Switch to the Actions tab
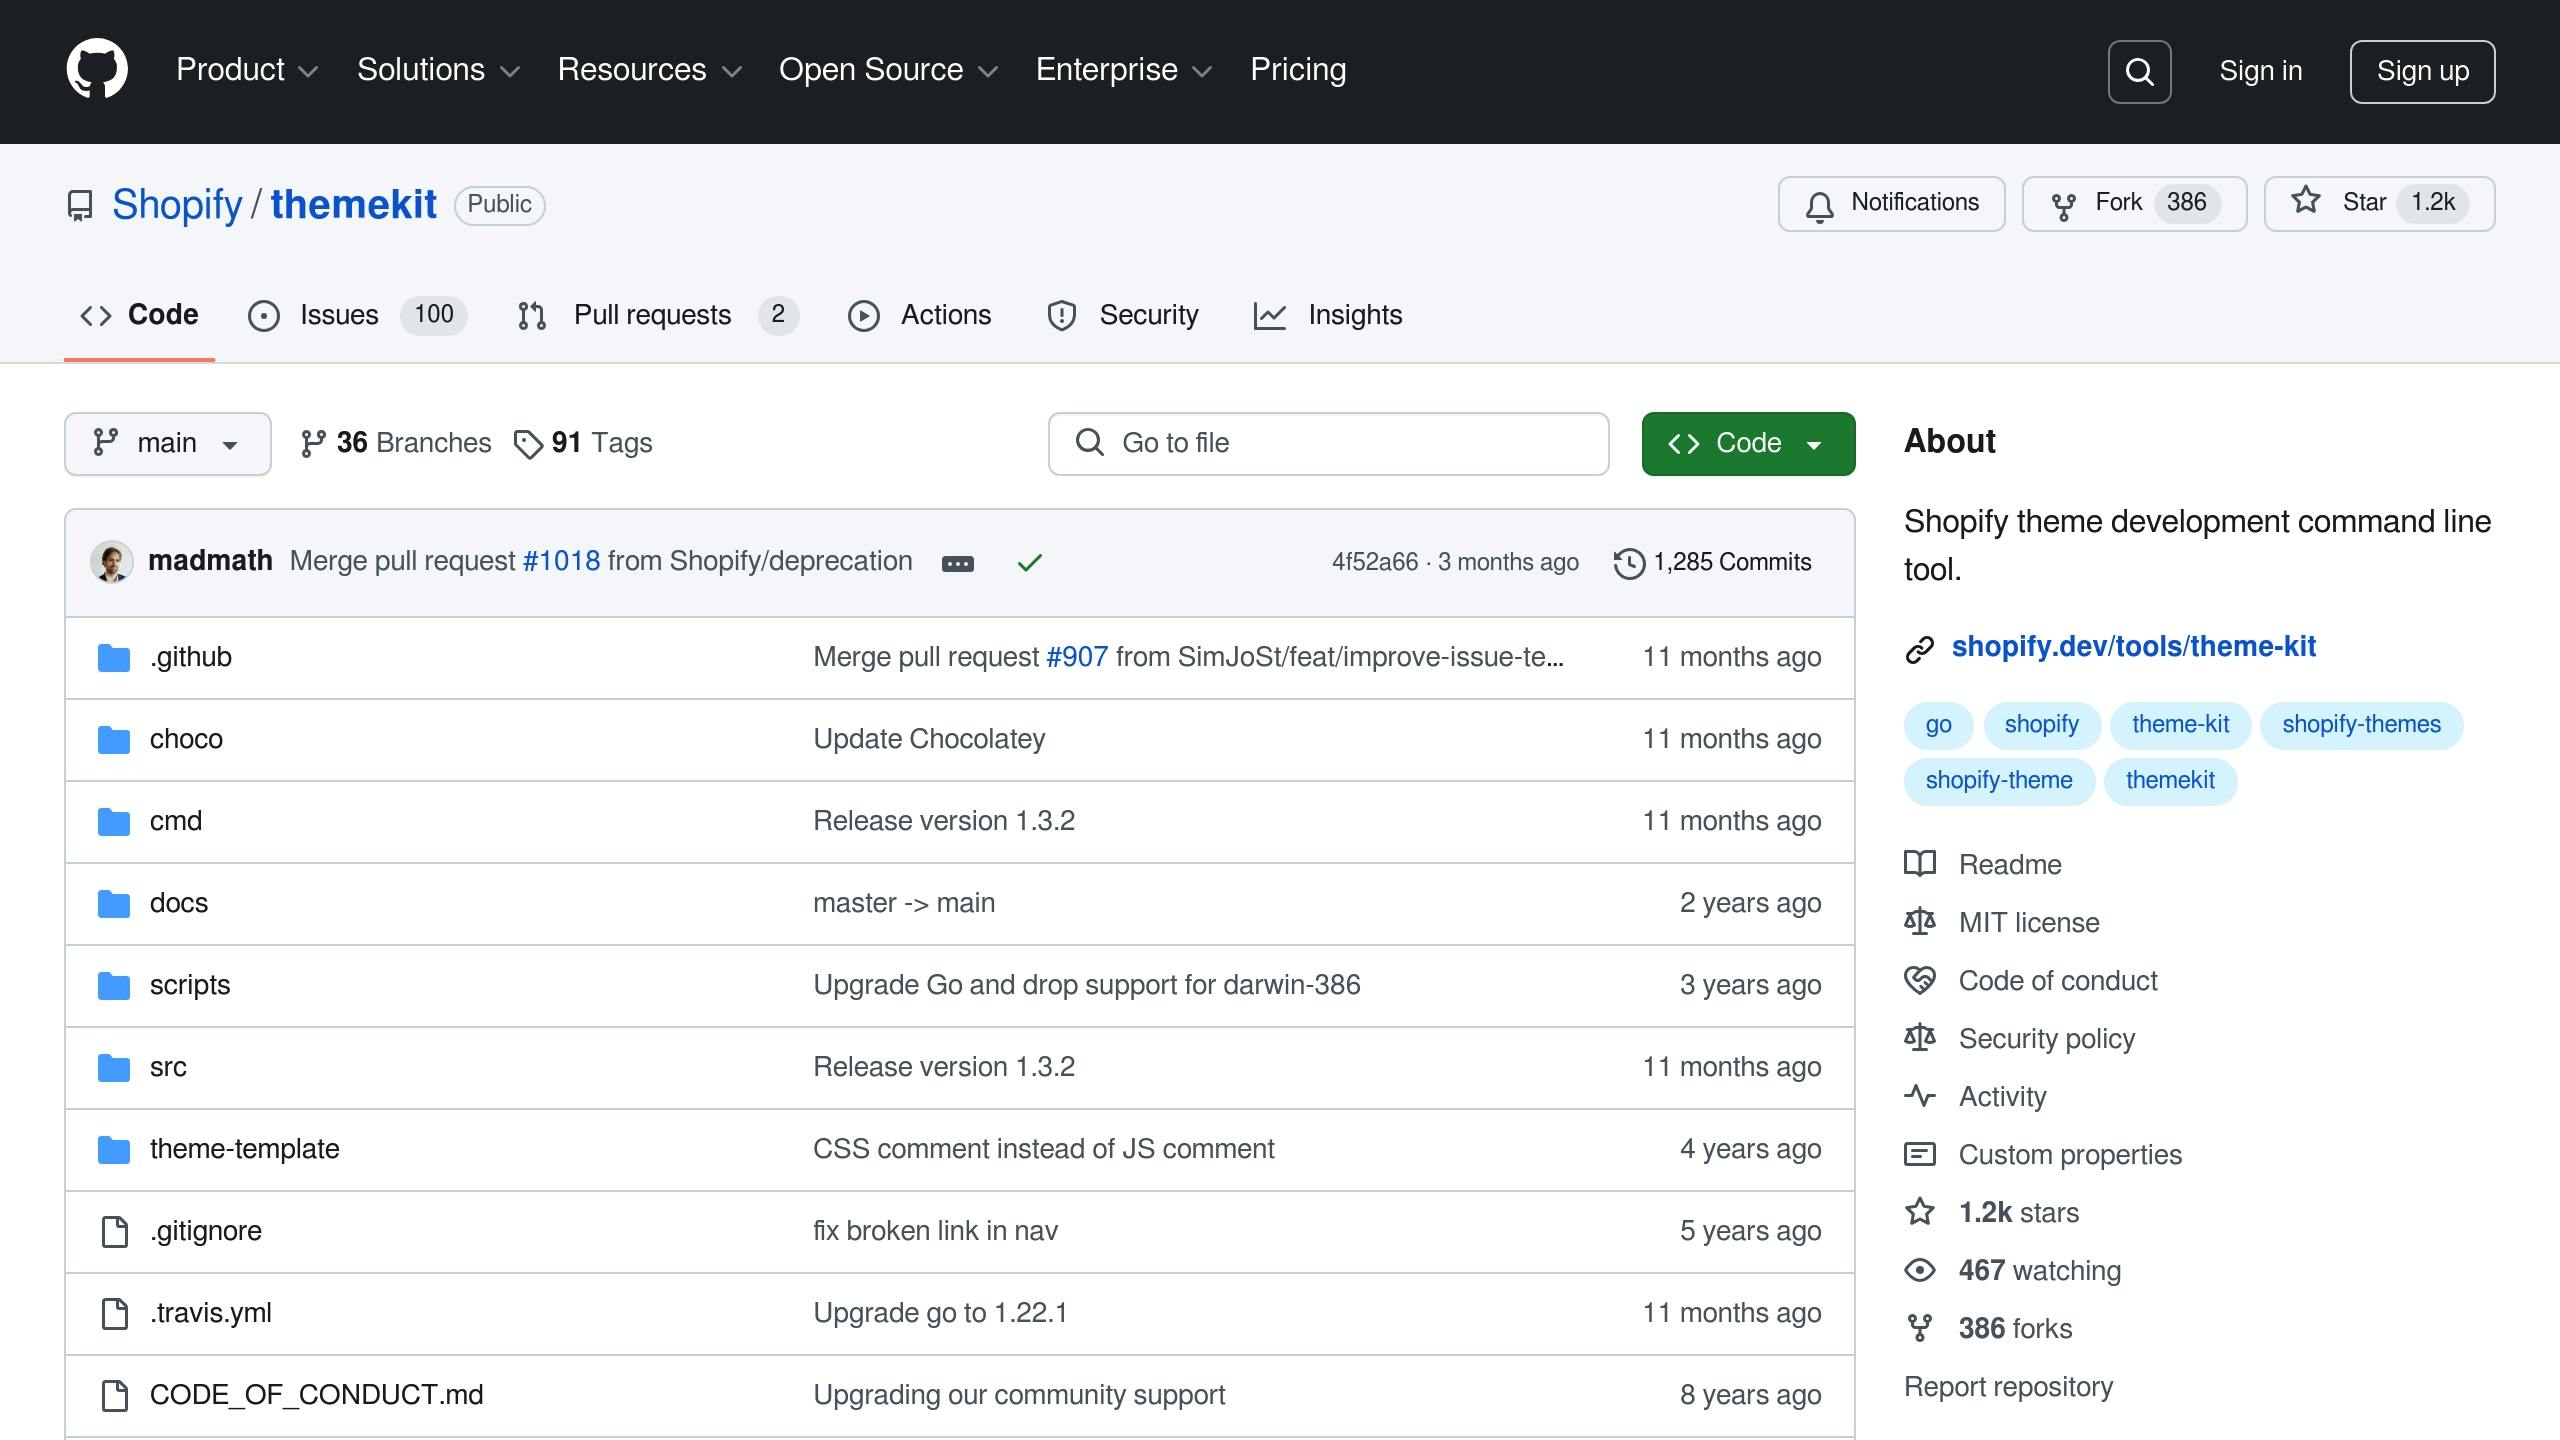The width and height of the screenshot is (2560, 1440). (919, 316)
